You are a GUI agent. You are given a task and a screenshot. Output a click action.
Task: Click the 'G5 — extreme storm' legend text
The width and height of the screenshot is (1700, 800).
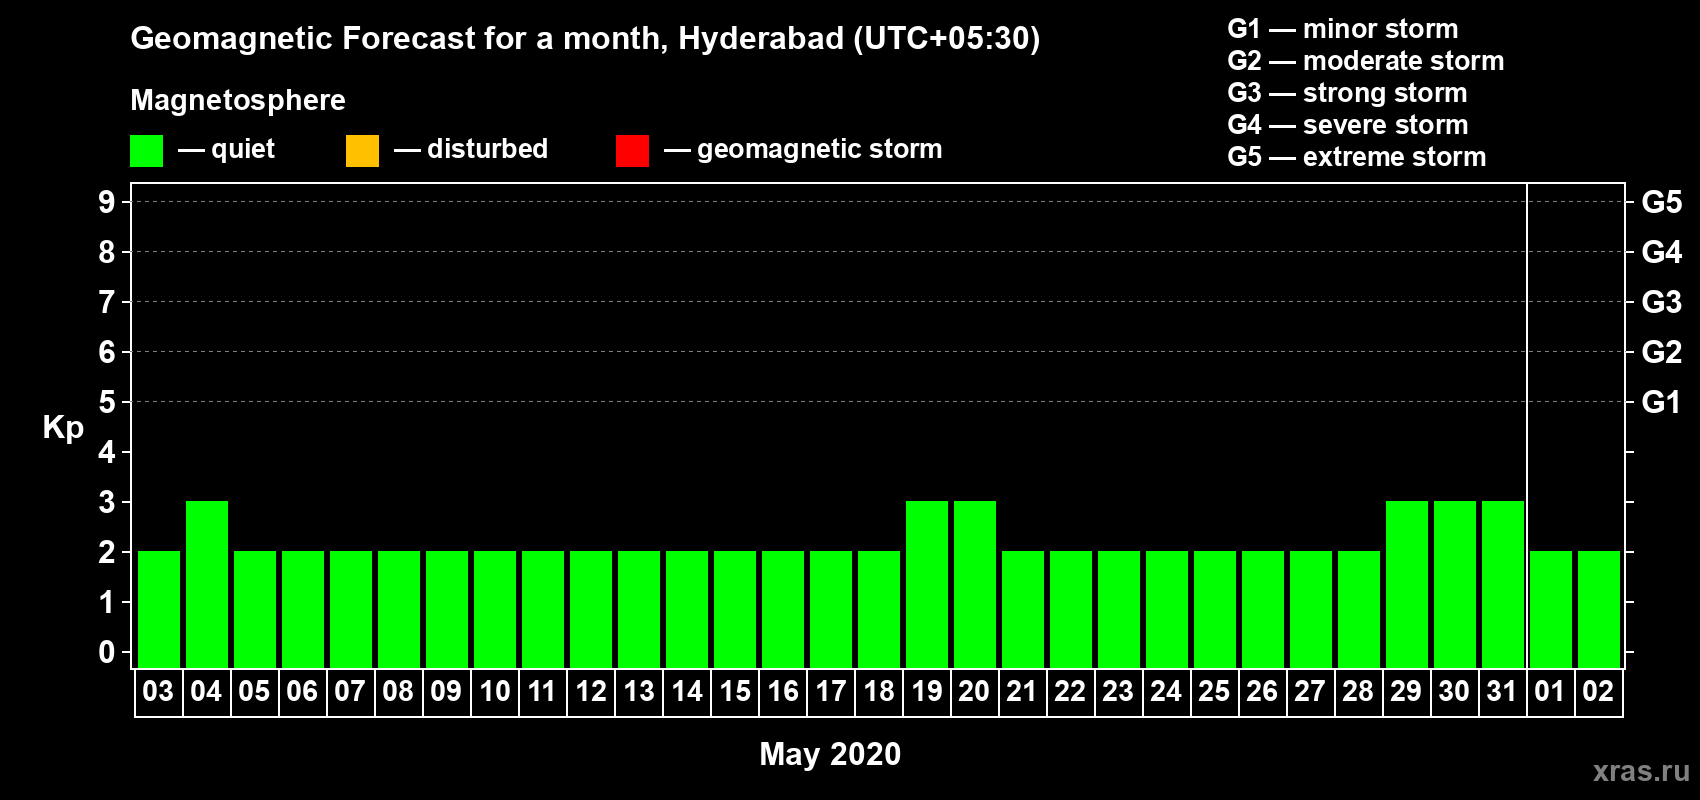(1357, 157)
